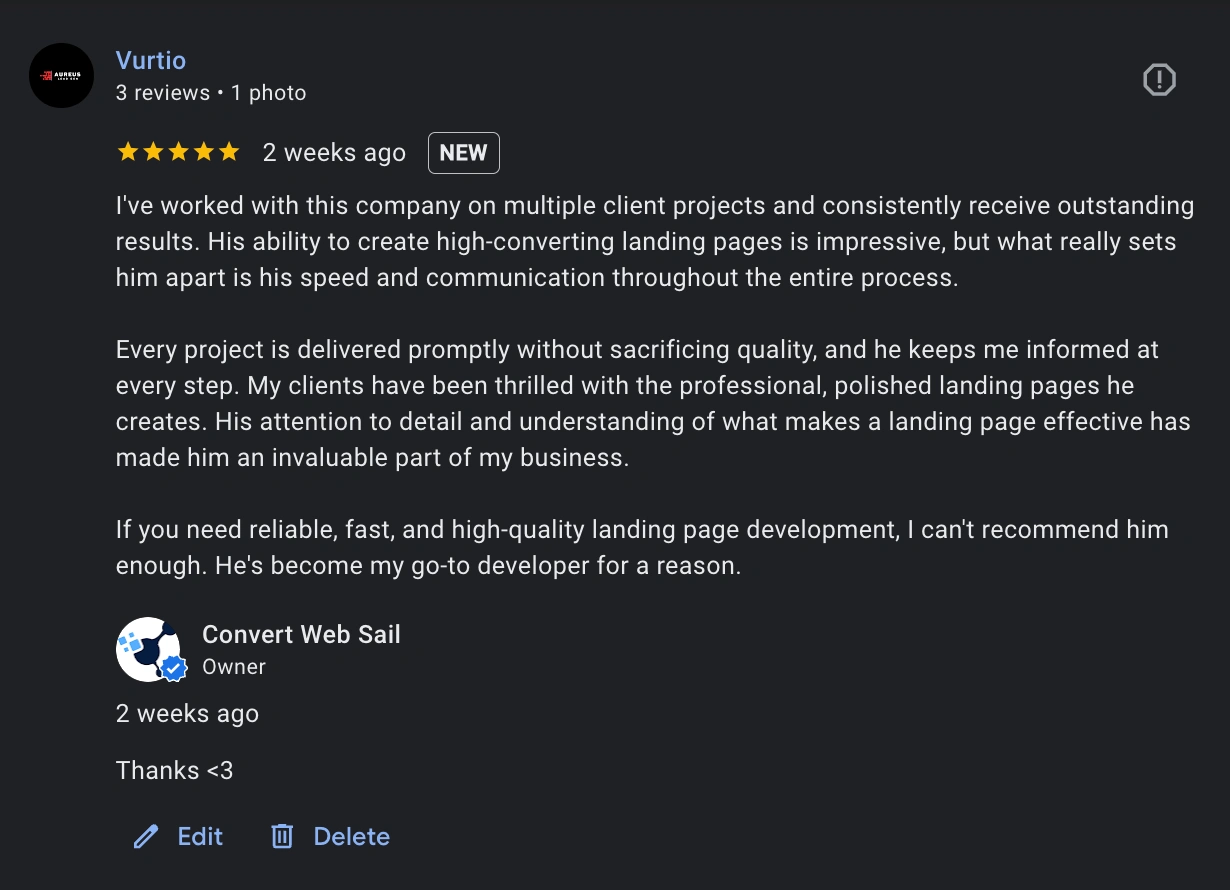
Task: Click the 3 reviews count text
Action: 163,92
